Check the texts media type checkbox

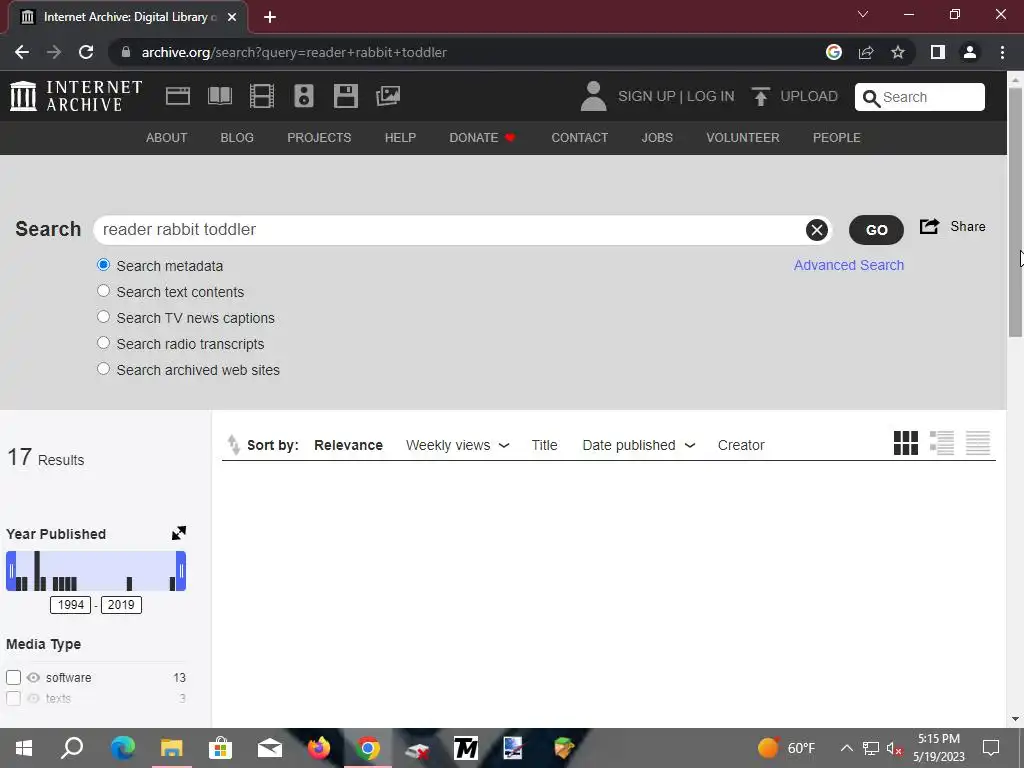coord(13,698)
